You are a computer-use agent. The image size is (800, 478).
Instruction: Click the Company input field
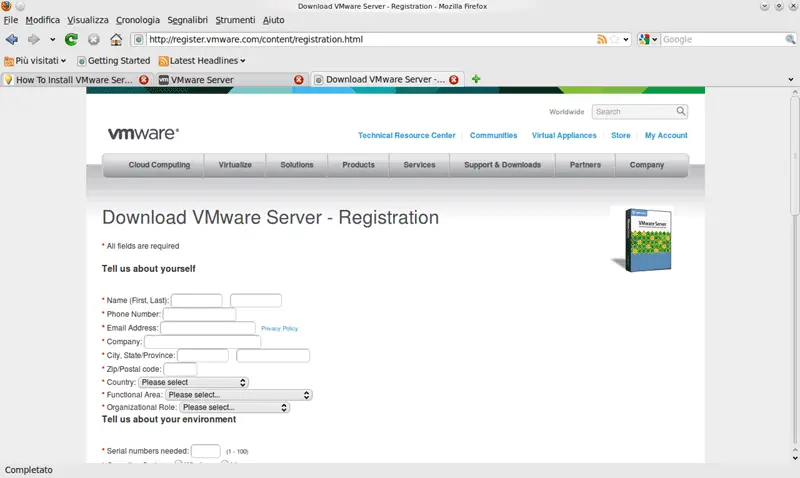pyautogui.click(x=203, y=342)
